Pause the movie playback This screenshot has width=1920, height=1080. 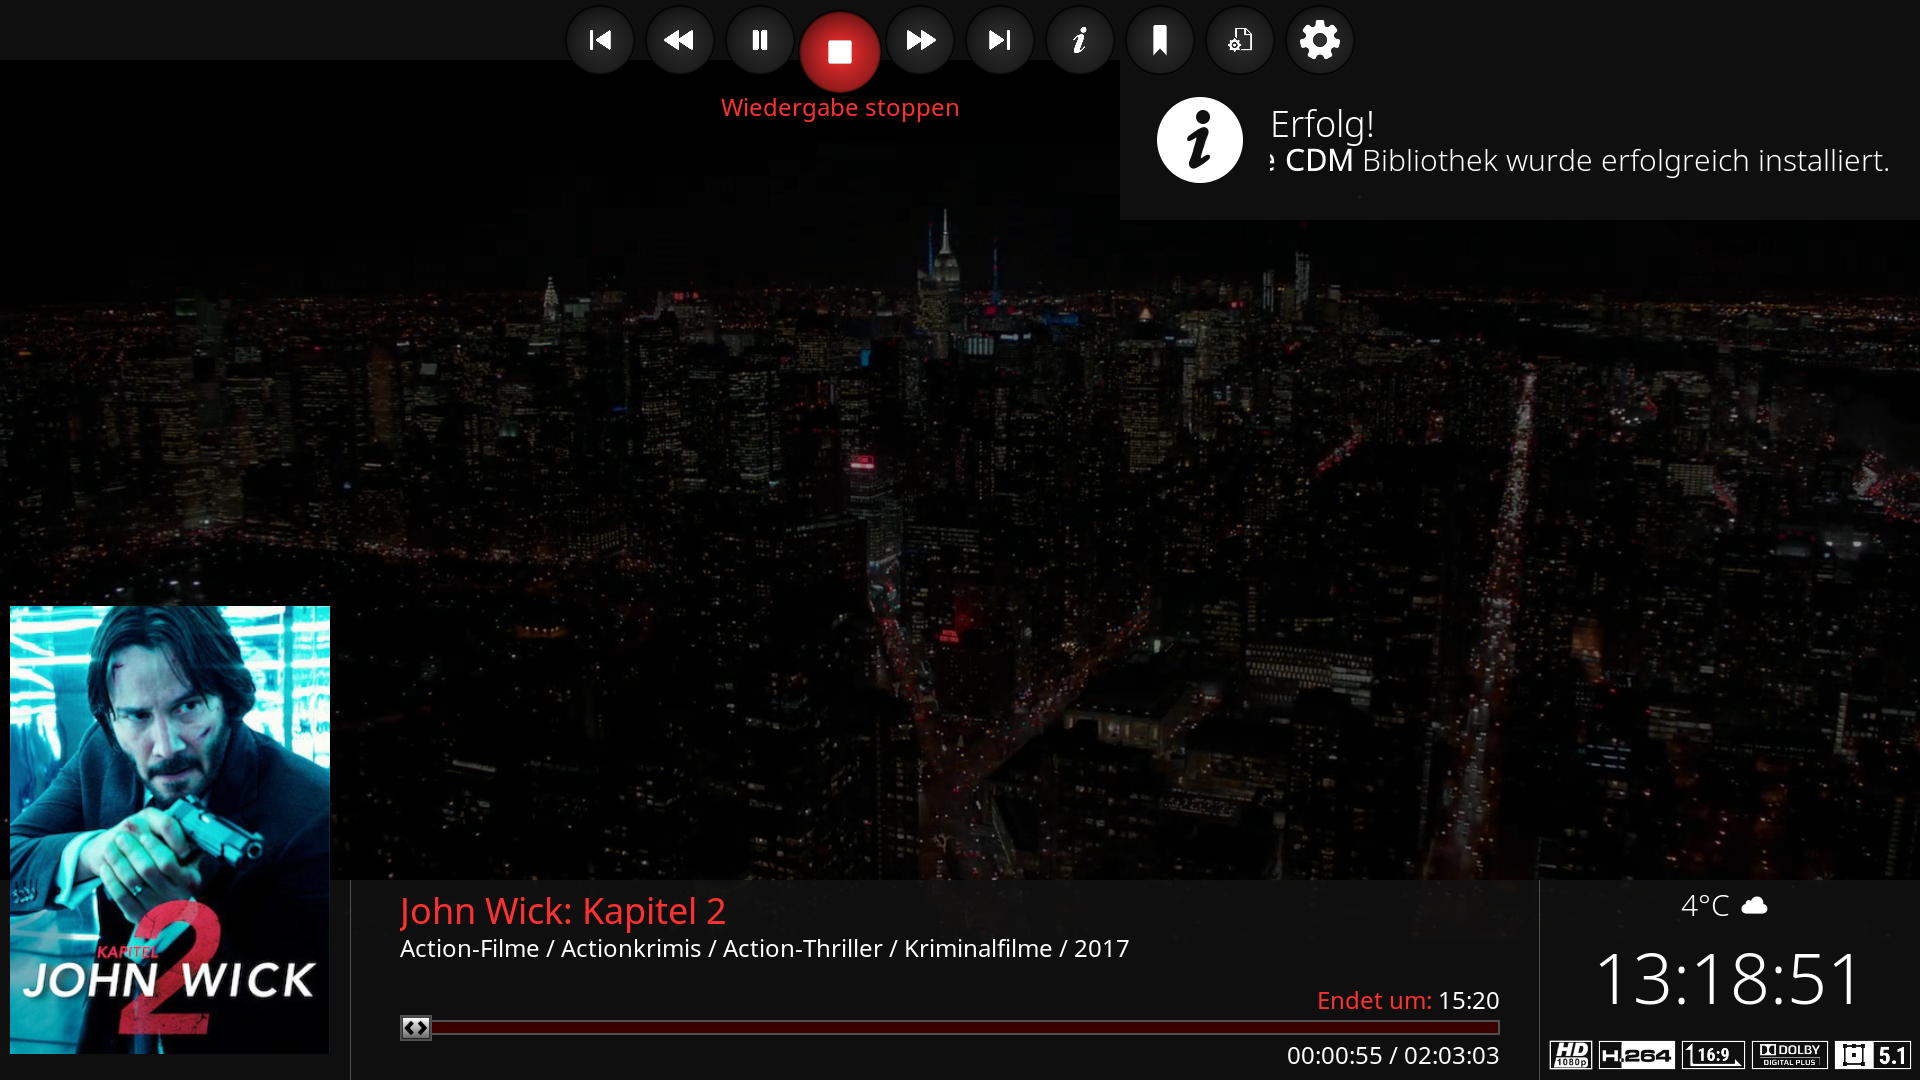click(760, 40)
